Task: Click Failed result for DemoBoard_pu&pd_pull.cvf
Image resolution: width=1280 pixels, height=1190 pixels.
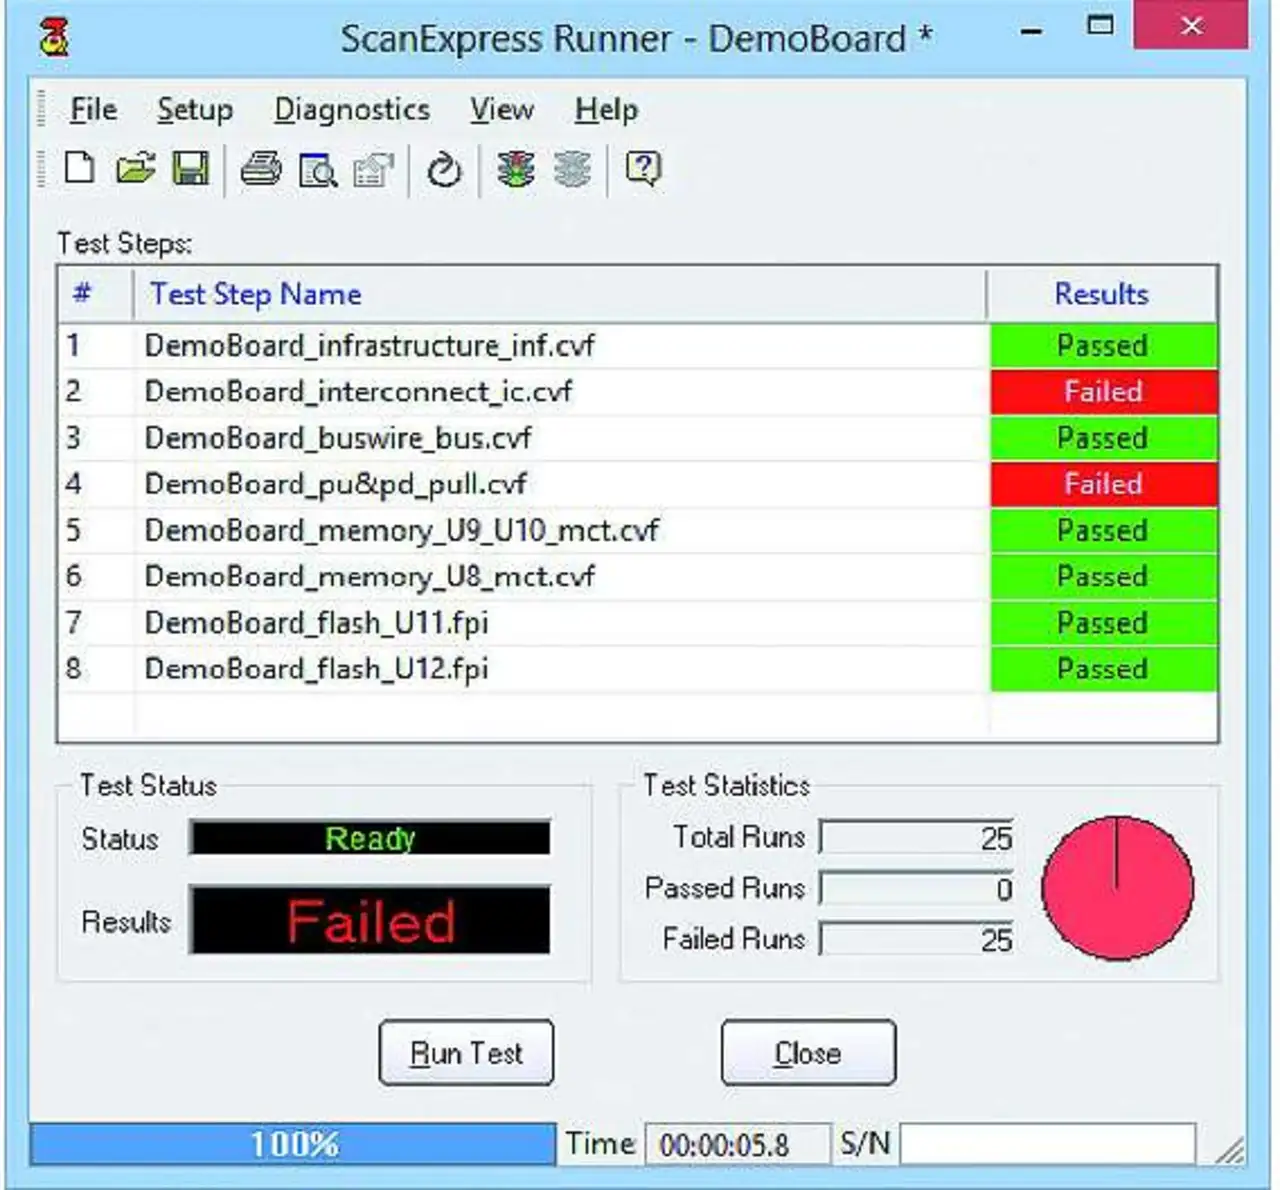Action: tap(1103, 485)
